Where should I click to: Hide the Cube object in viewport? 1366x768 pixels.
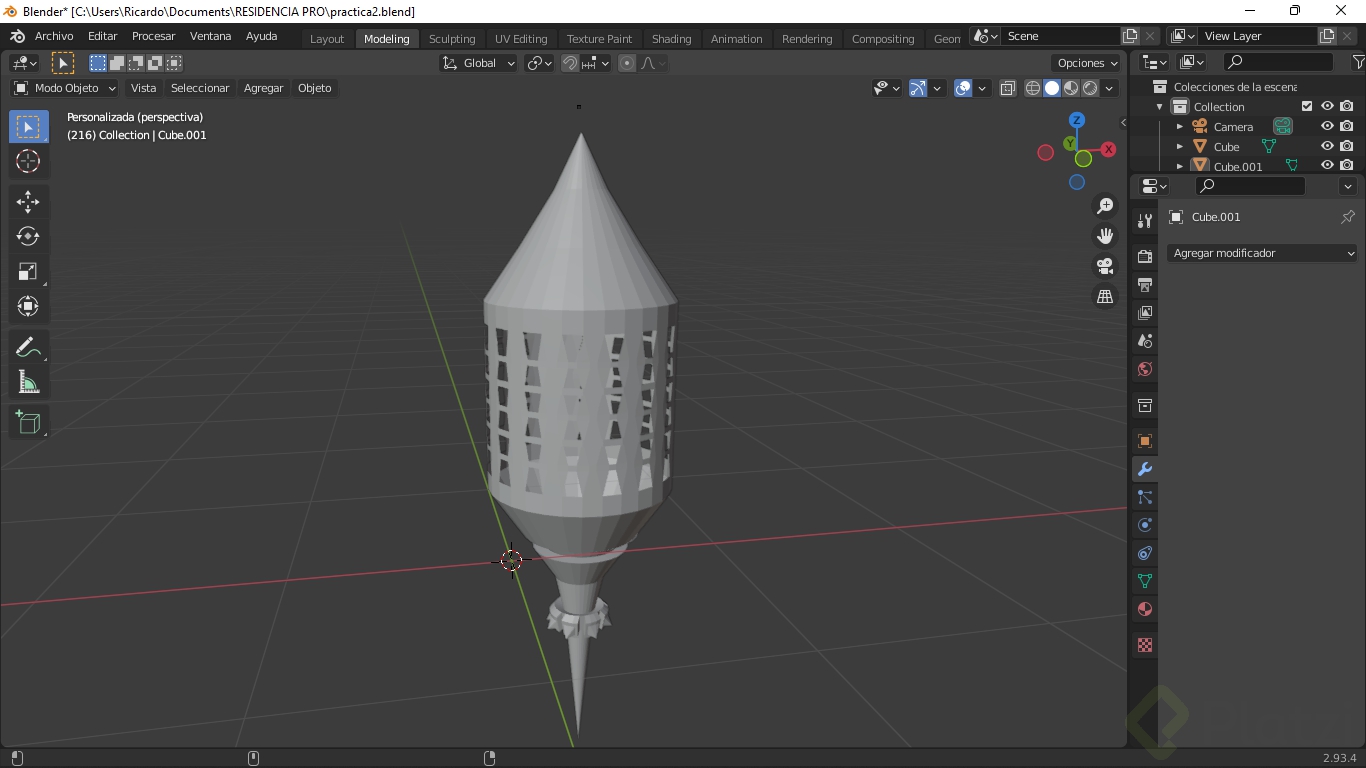coord(1327,147)
